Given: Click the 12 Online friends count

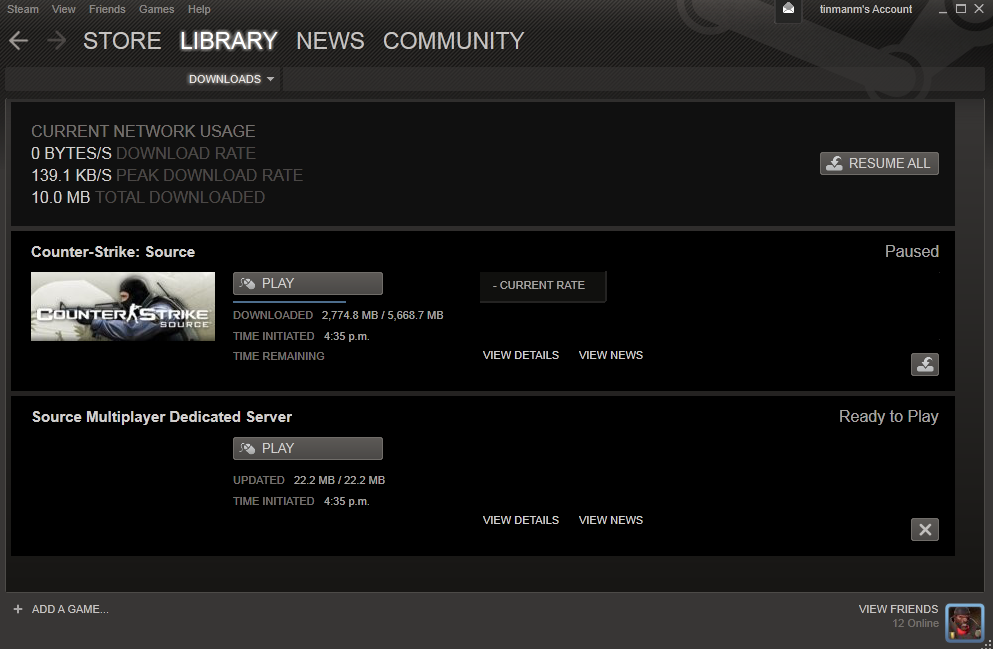Looking at the screenshot, I should coord(915,623).
